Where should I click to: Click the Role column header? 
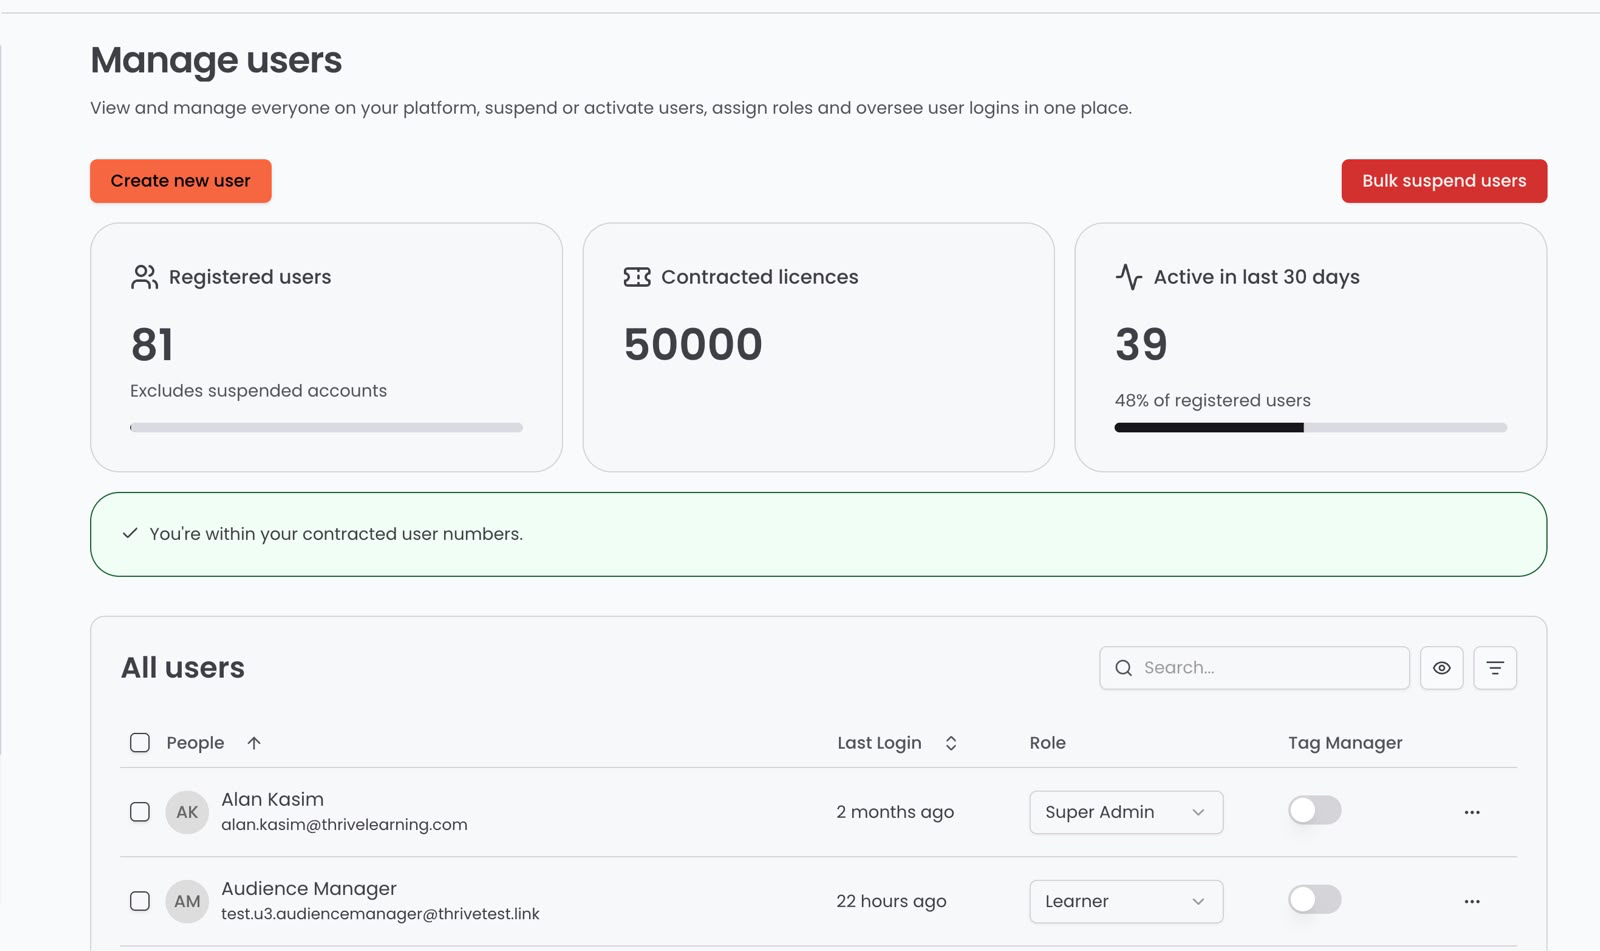[1047, 743]
